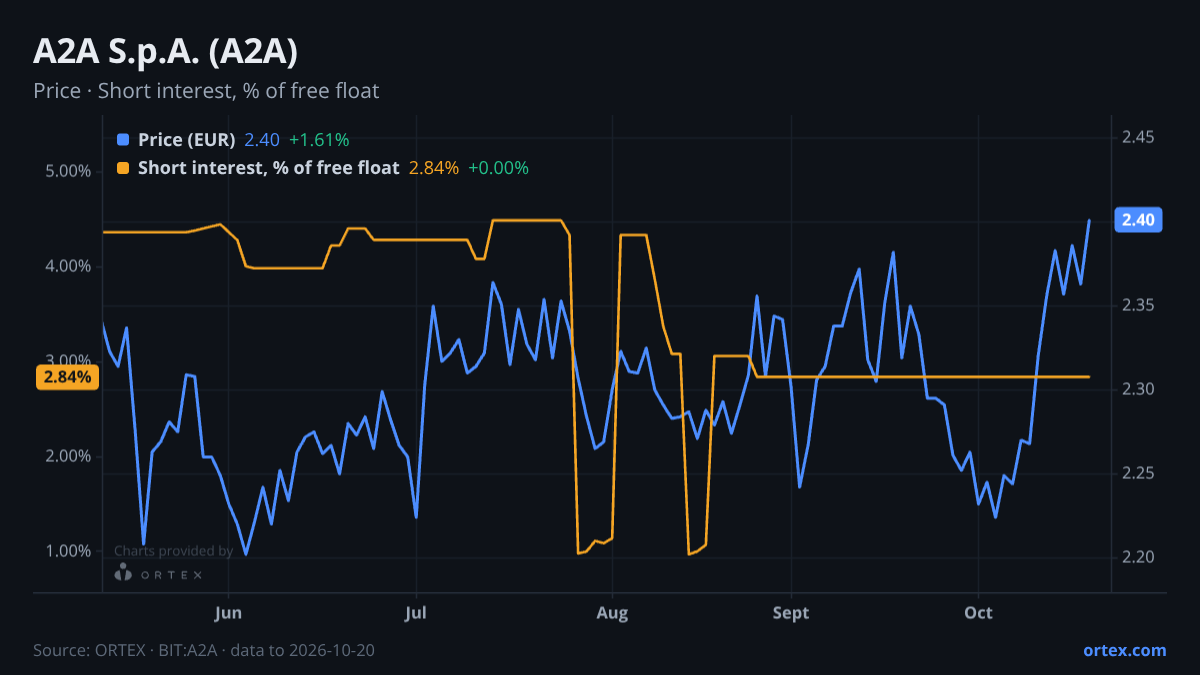Click the +1.61% price change value
The image size is (1200, 675).
319,140
